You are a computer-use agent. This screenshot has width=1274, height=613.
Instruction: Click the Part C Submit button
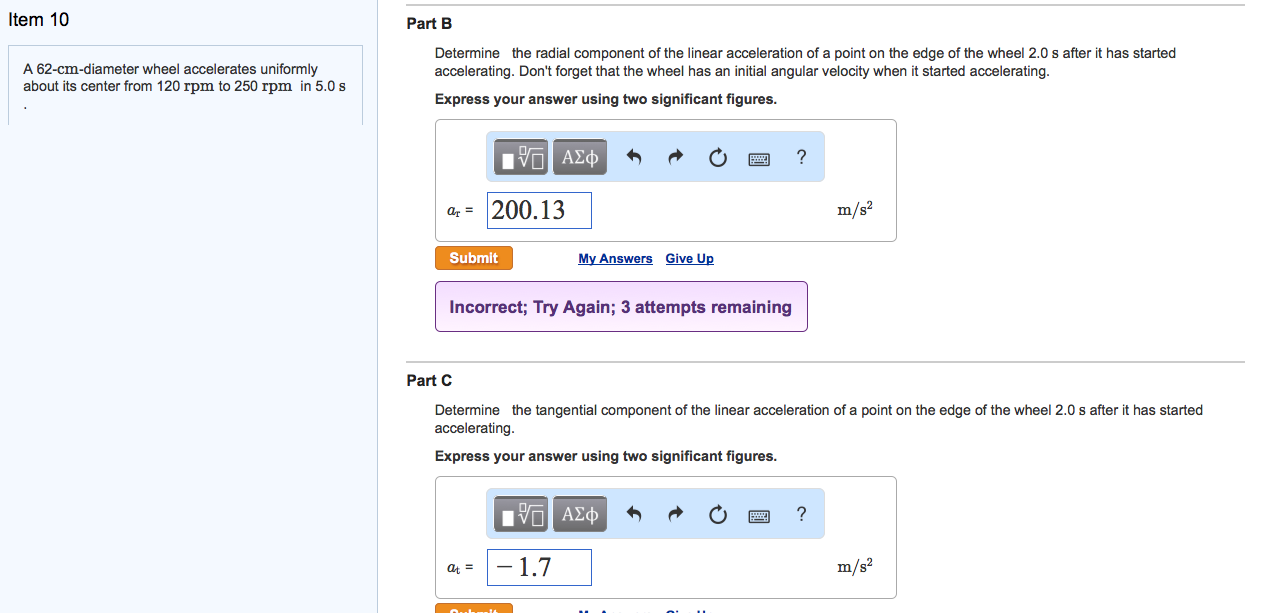click(474, 608)
